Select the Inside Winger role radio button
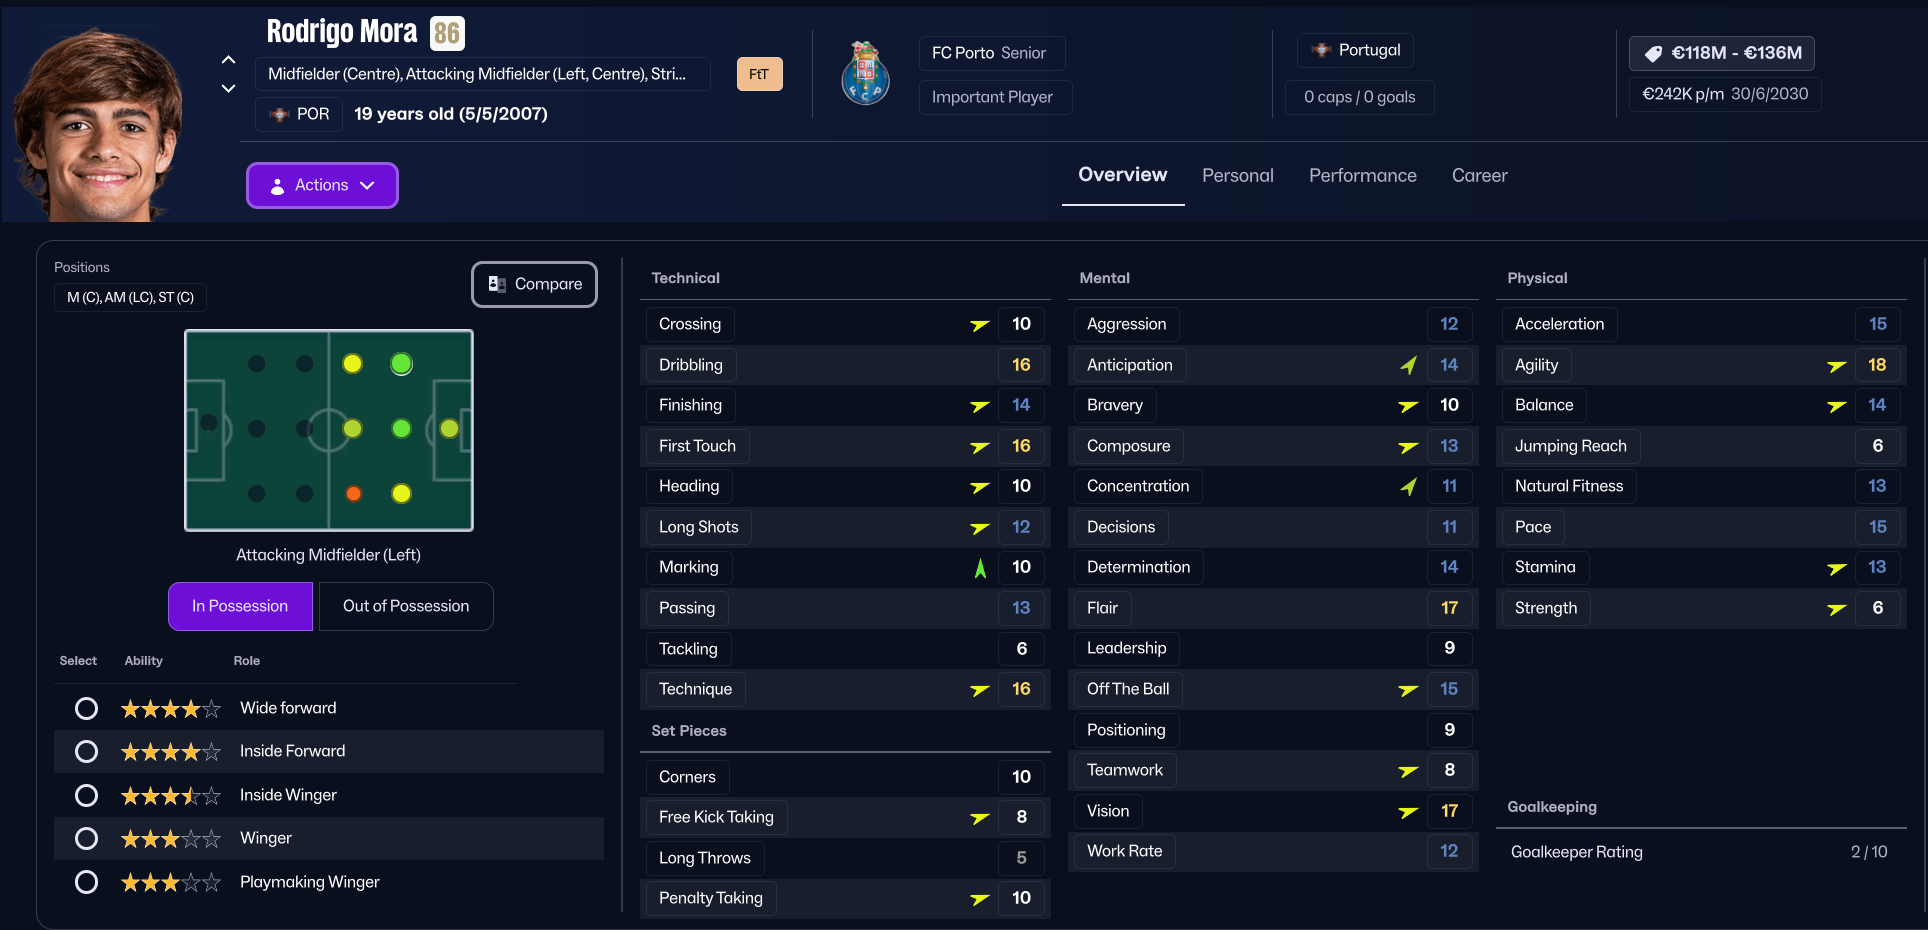This screenshot has height=930, width=1928. point(87,796)
